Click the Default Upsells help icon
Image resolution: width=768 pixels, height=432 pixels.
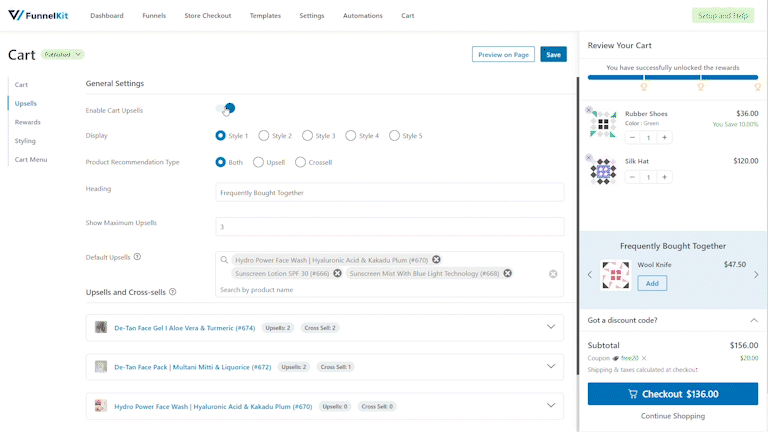(x=138, y=257)
